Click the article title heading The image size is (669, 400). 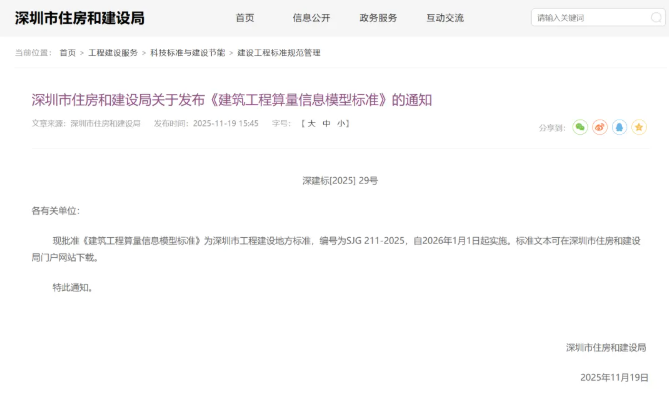click(x=232, y=99)
